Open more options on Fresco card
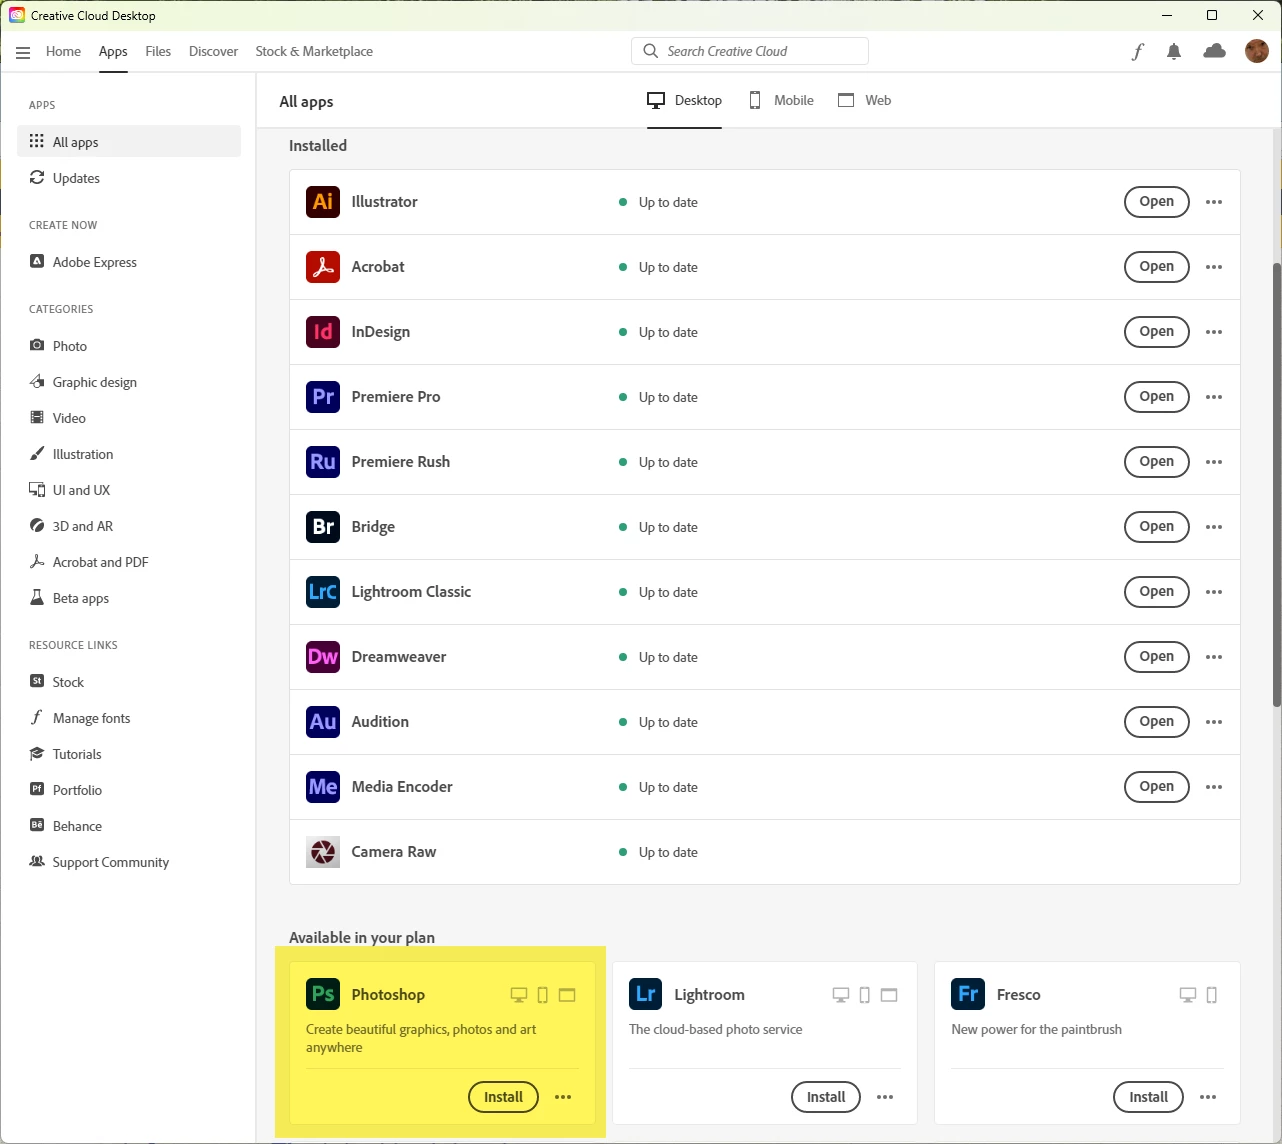Image resolution: width=1282 pixels, height=1144 pixels. [1208, 1097]
